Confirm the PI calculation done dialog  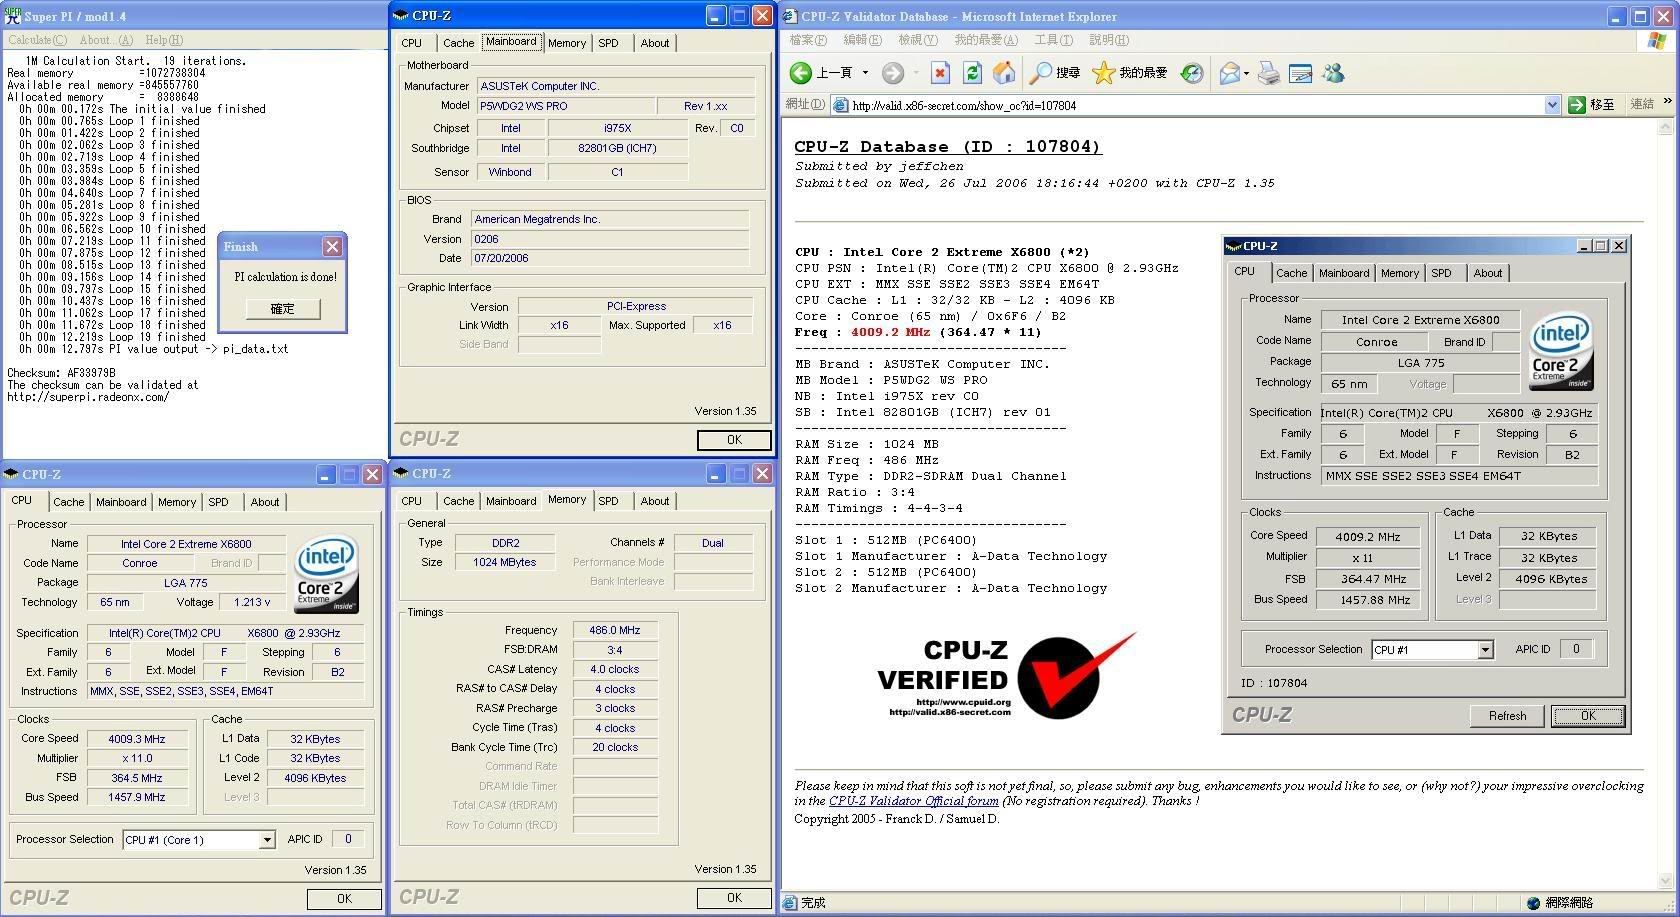(283, 308)
